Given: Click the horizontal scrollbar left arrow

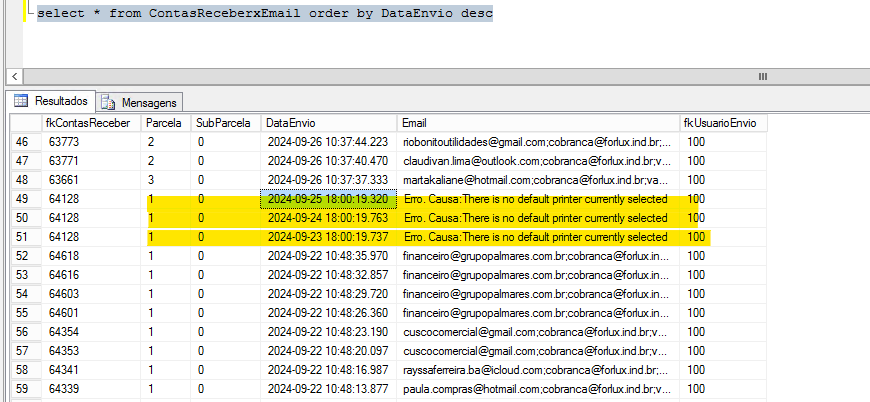Looking at the screenshot, I should [x=14, y=77].
